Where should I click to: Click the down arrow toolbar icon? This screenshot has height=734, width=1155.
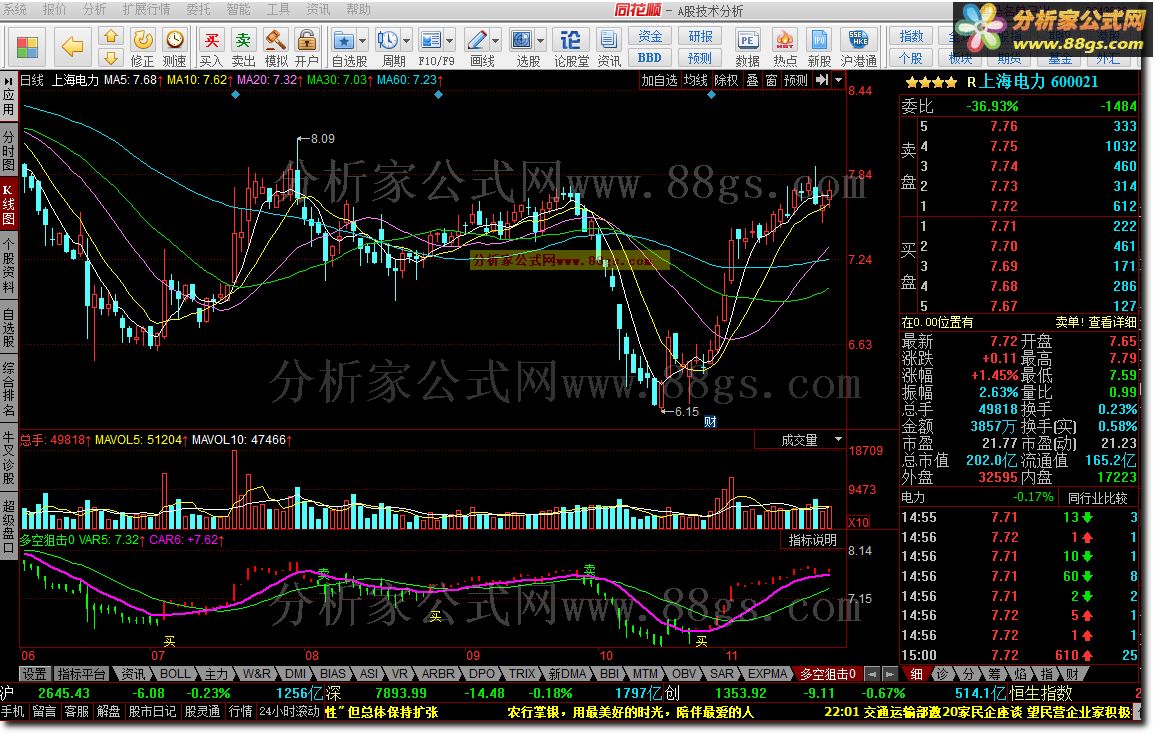point(110,57)
